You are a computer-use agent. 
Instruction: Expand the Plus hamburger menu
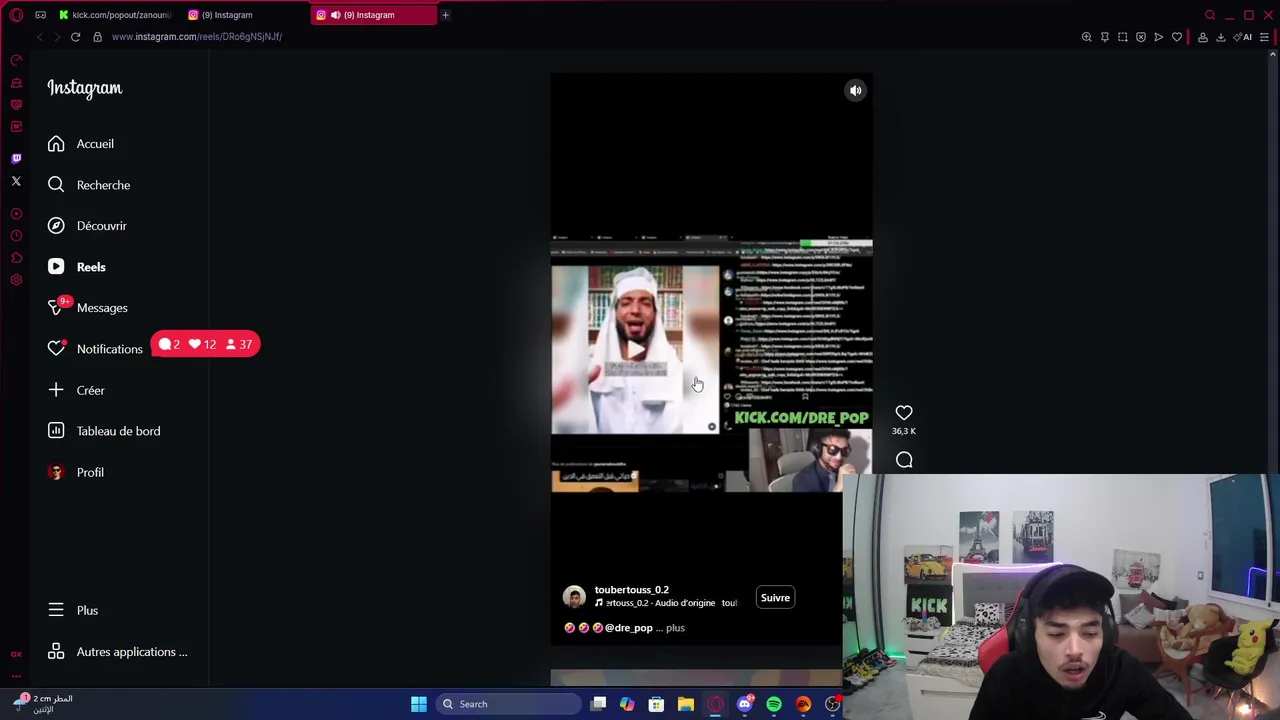[73, 610]
